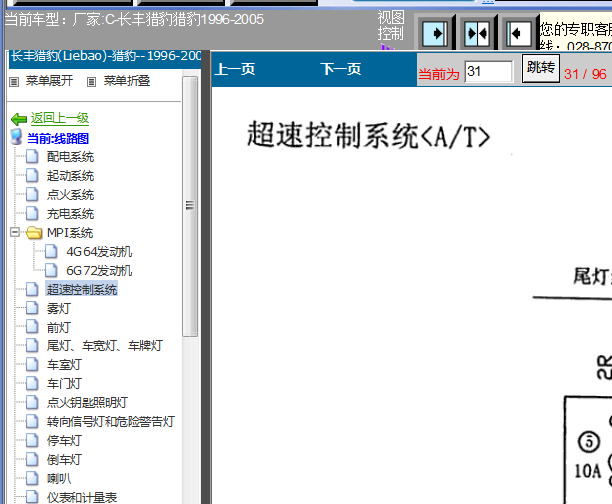The height and width of the screenshot is (504, 612).
Task: Open 尾灯、车宽灯、车牌灯 diagram
Action: tap(105, 346)
